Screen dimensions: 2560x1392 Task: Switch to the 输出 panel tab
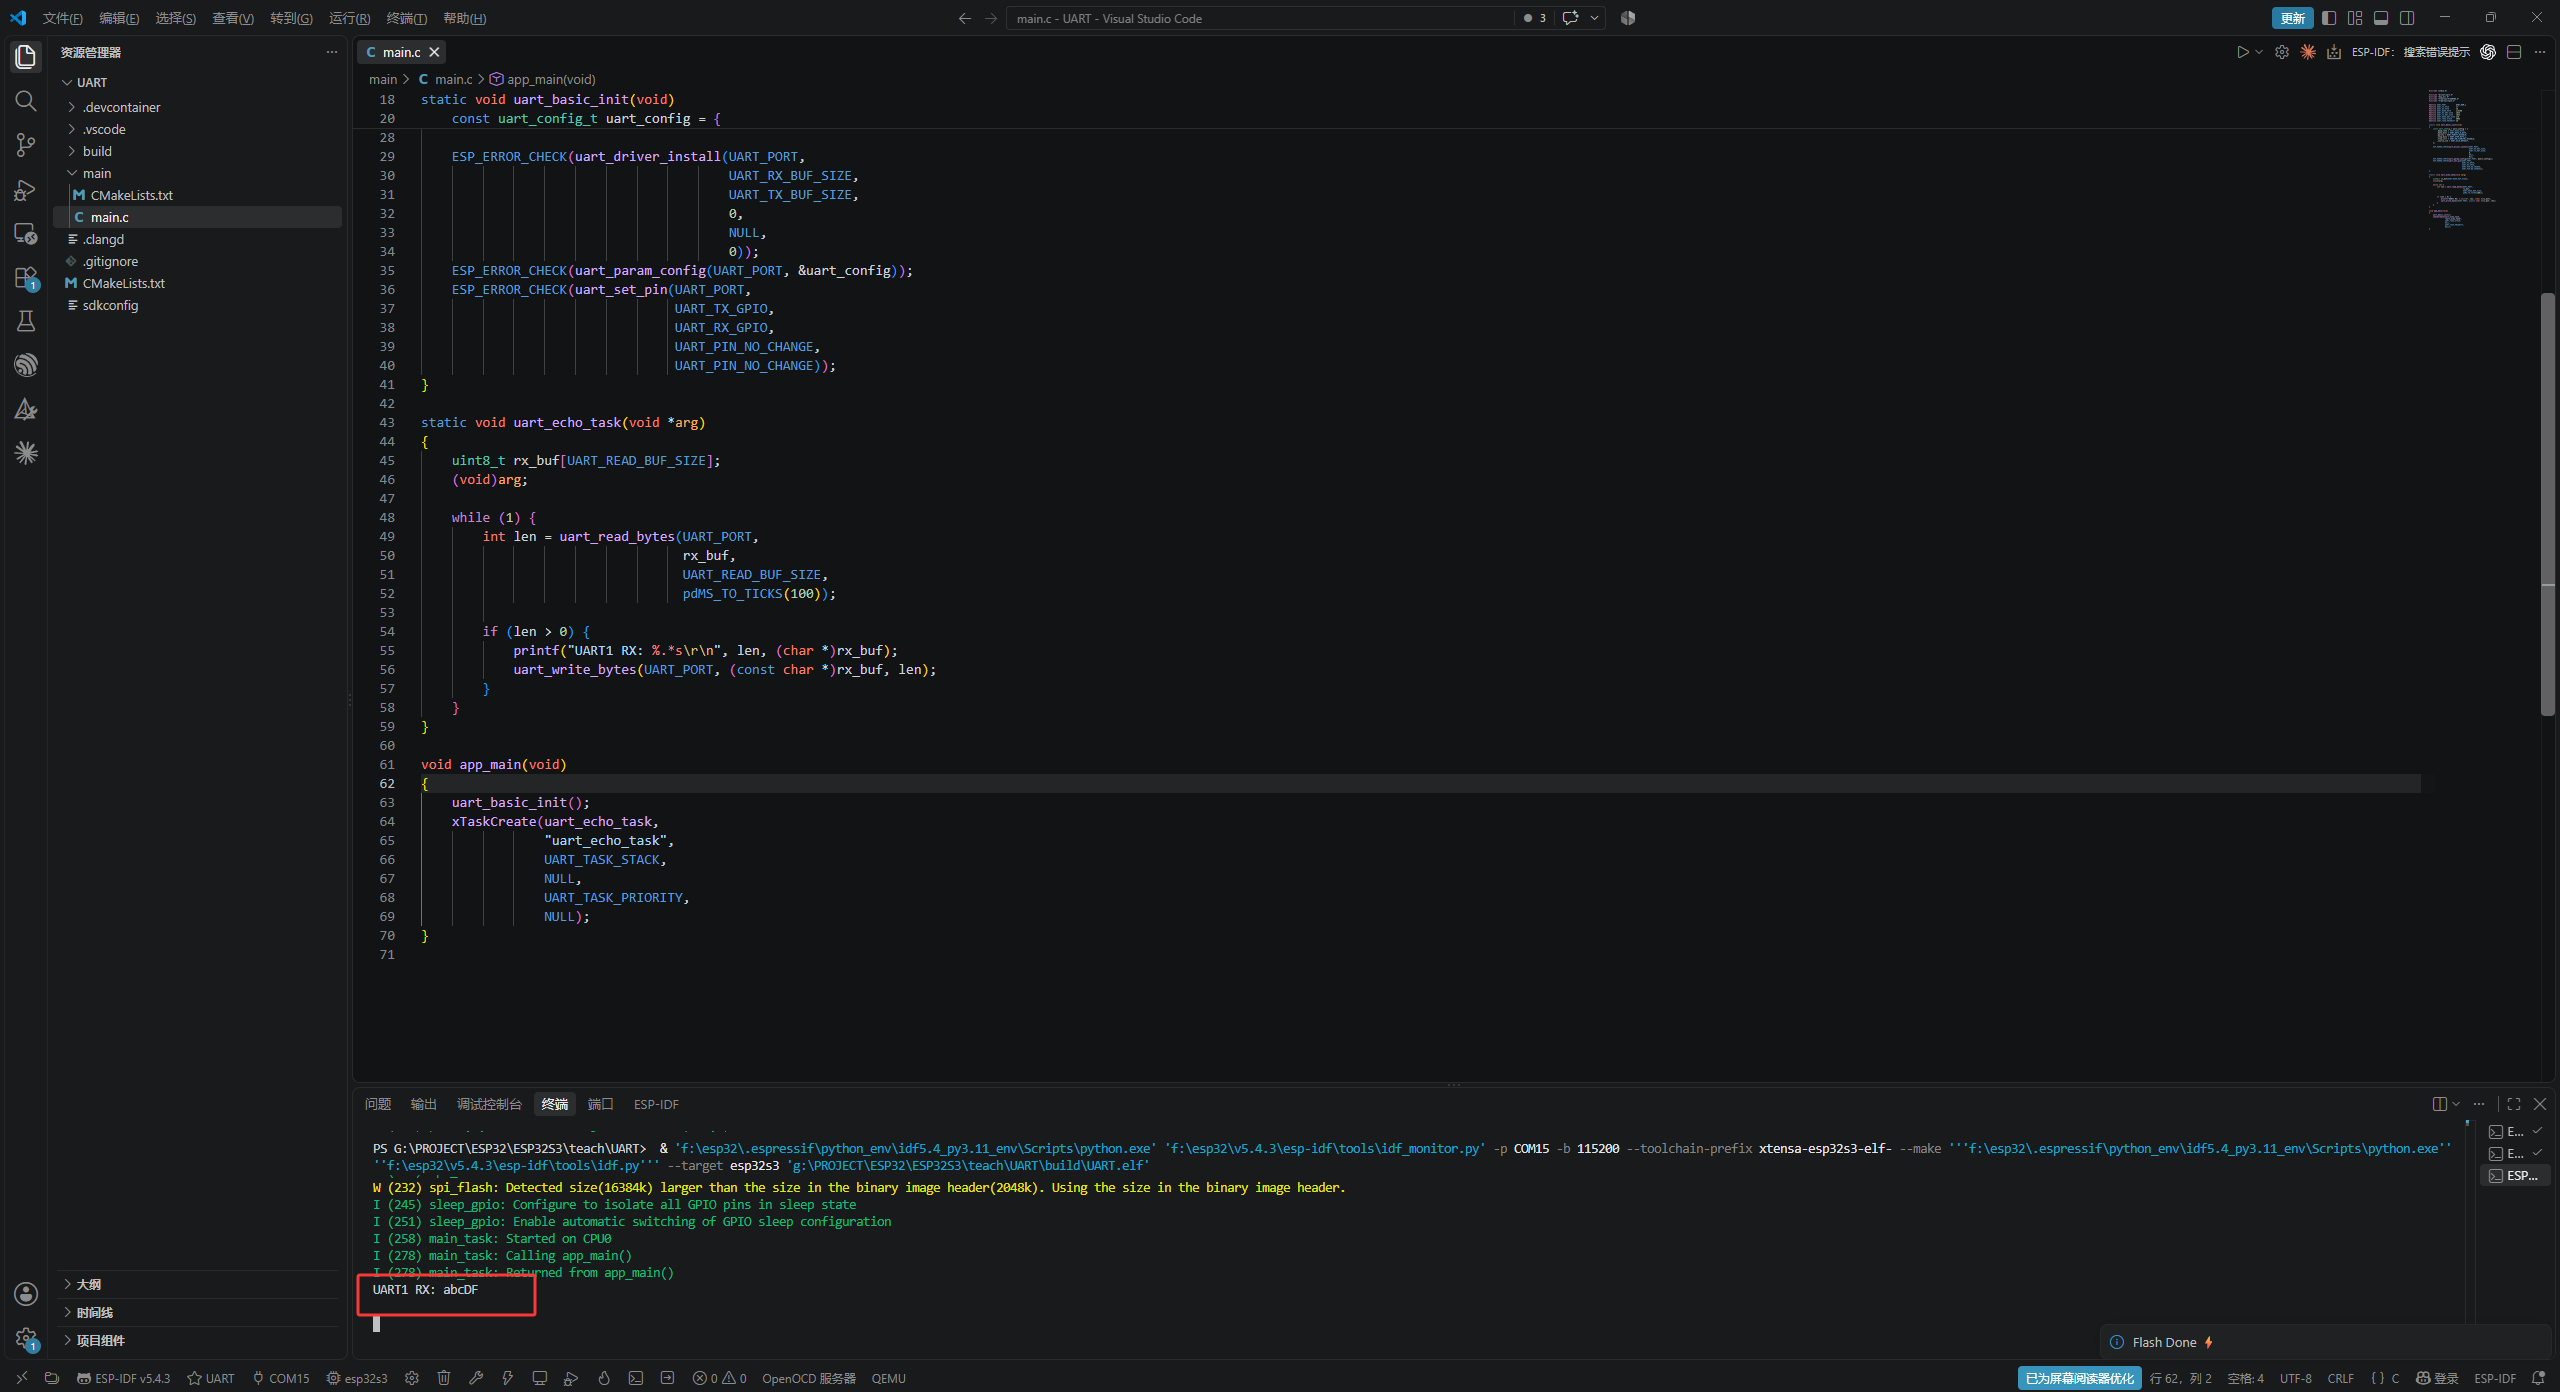424,1104
